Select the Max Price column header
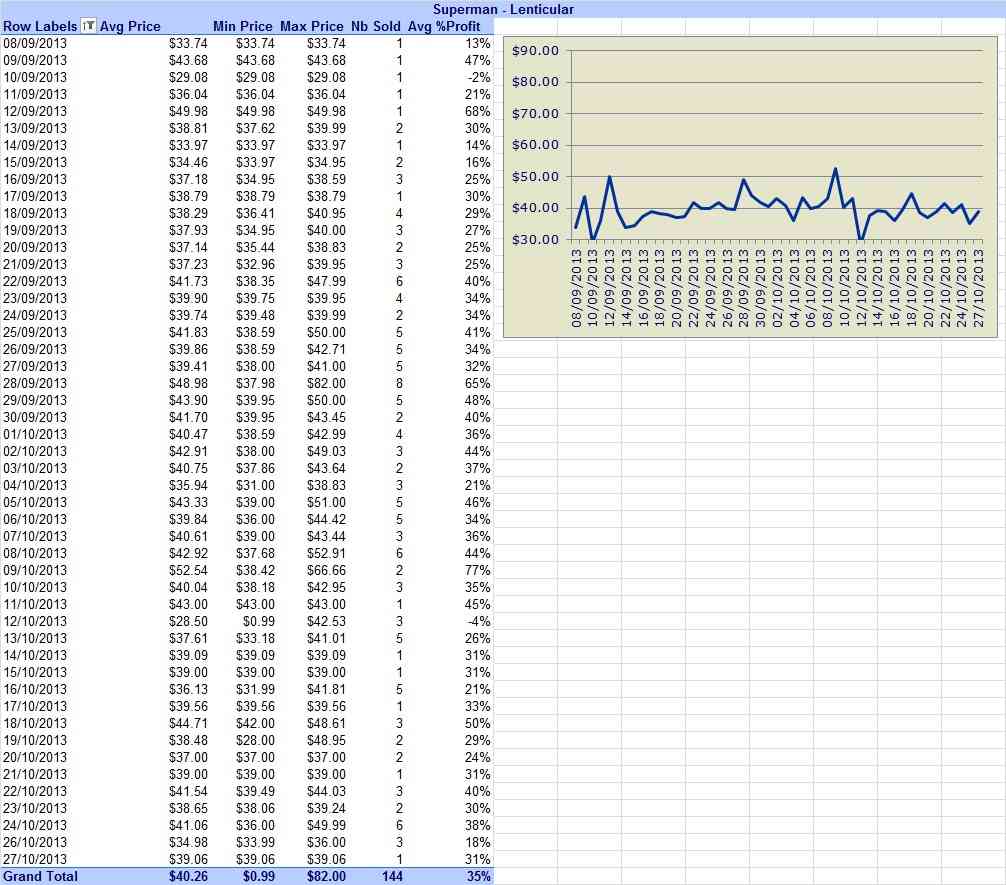The width and height of the screenshot is (1006, 885). 312,26
